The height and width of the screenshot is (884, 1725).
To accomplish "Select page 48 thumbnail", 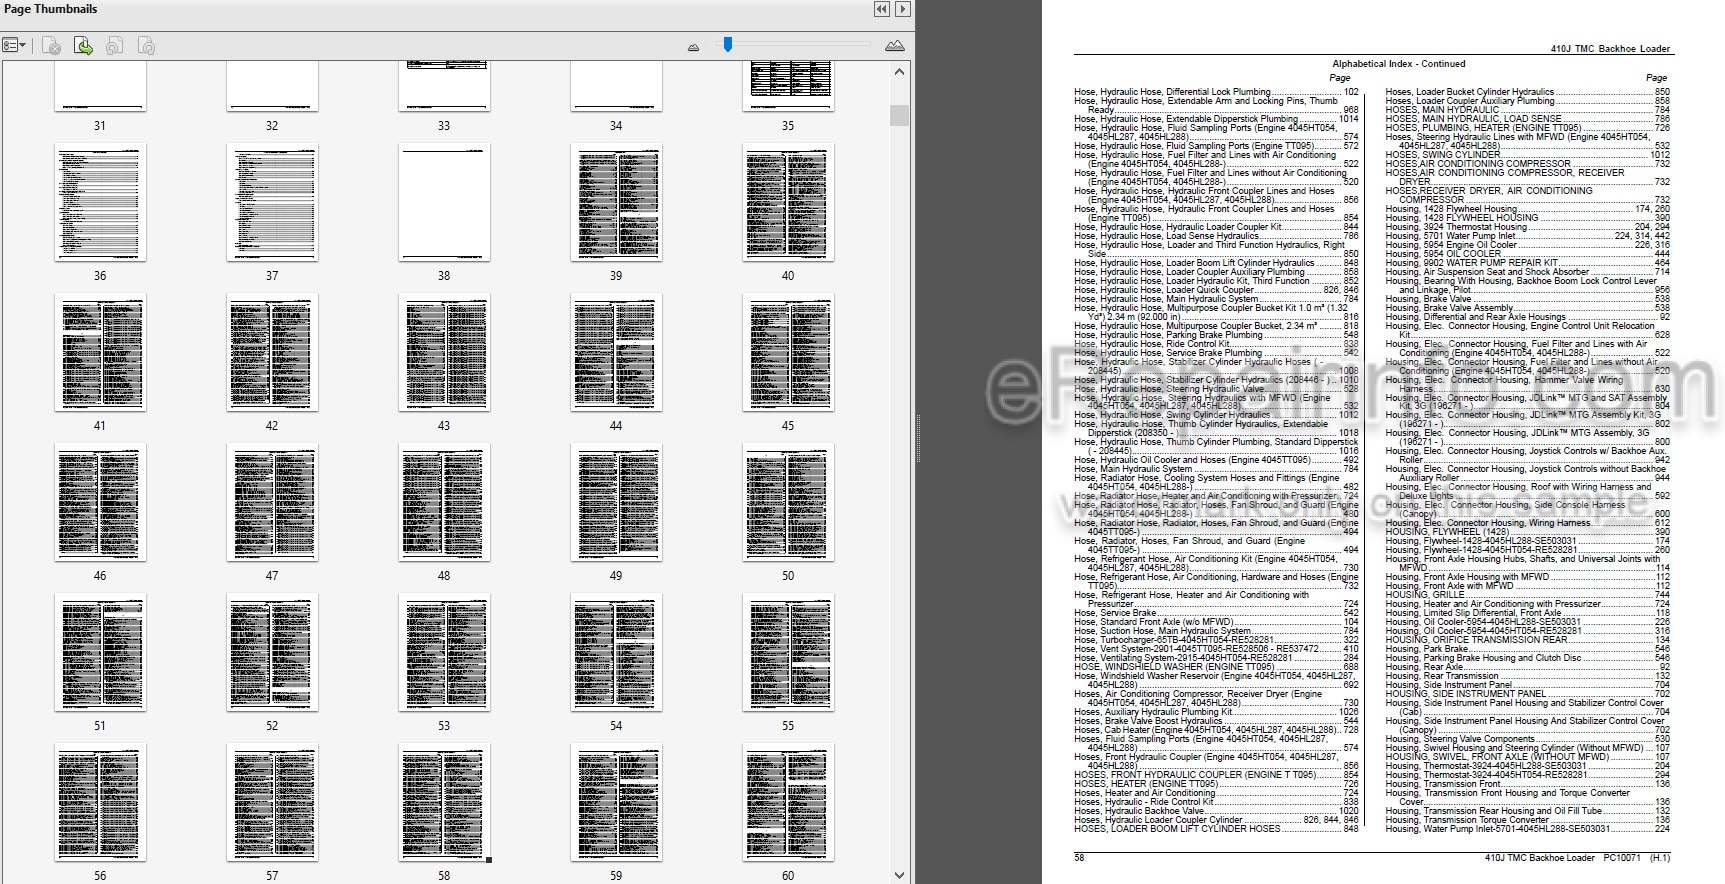I will point(444,503).
